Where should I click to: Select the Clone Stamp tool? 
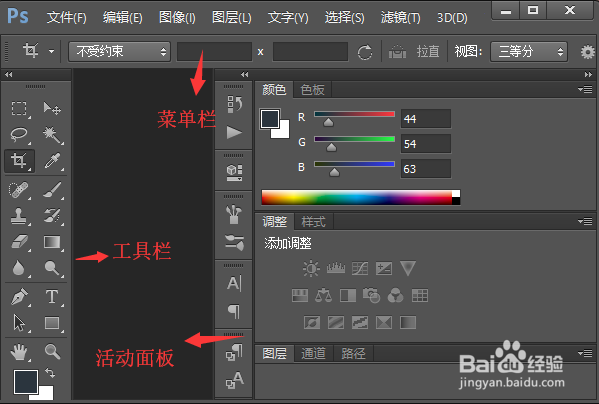pos(19,216)
